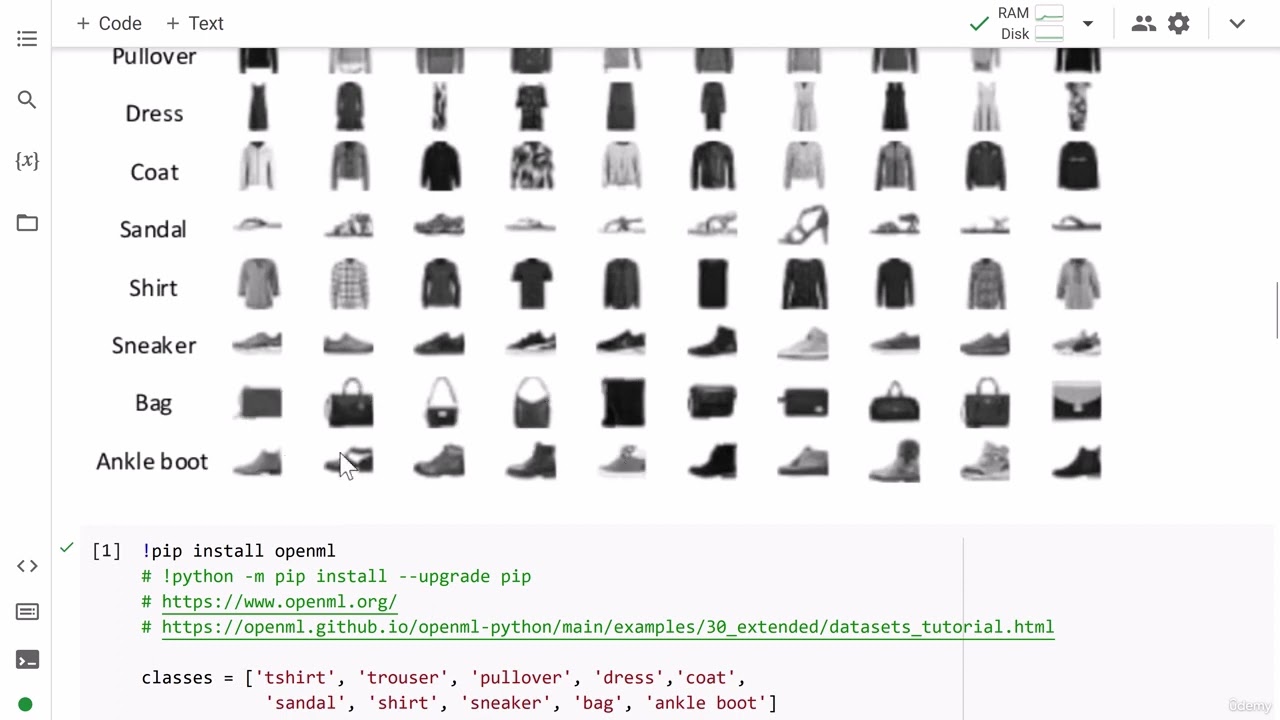This screenshot has width=1280, height=720.
Task: Open the https://www.openml.org/ link
Action: click(x=279, y=602)
